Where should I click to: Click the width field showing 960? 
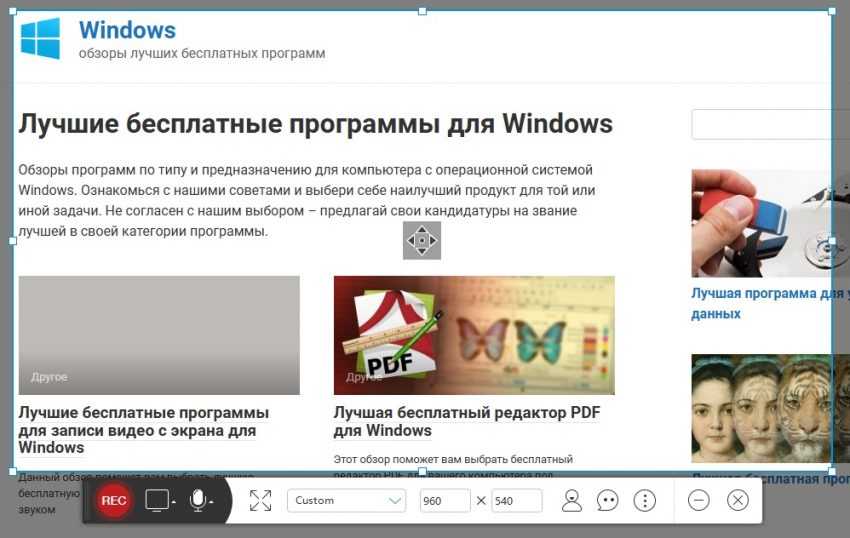[x=444, y=501]
